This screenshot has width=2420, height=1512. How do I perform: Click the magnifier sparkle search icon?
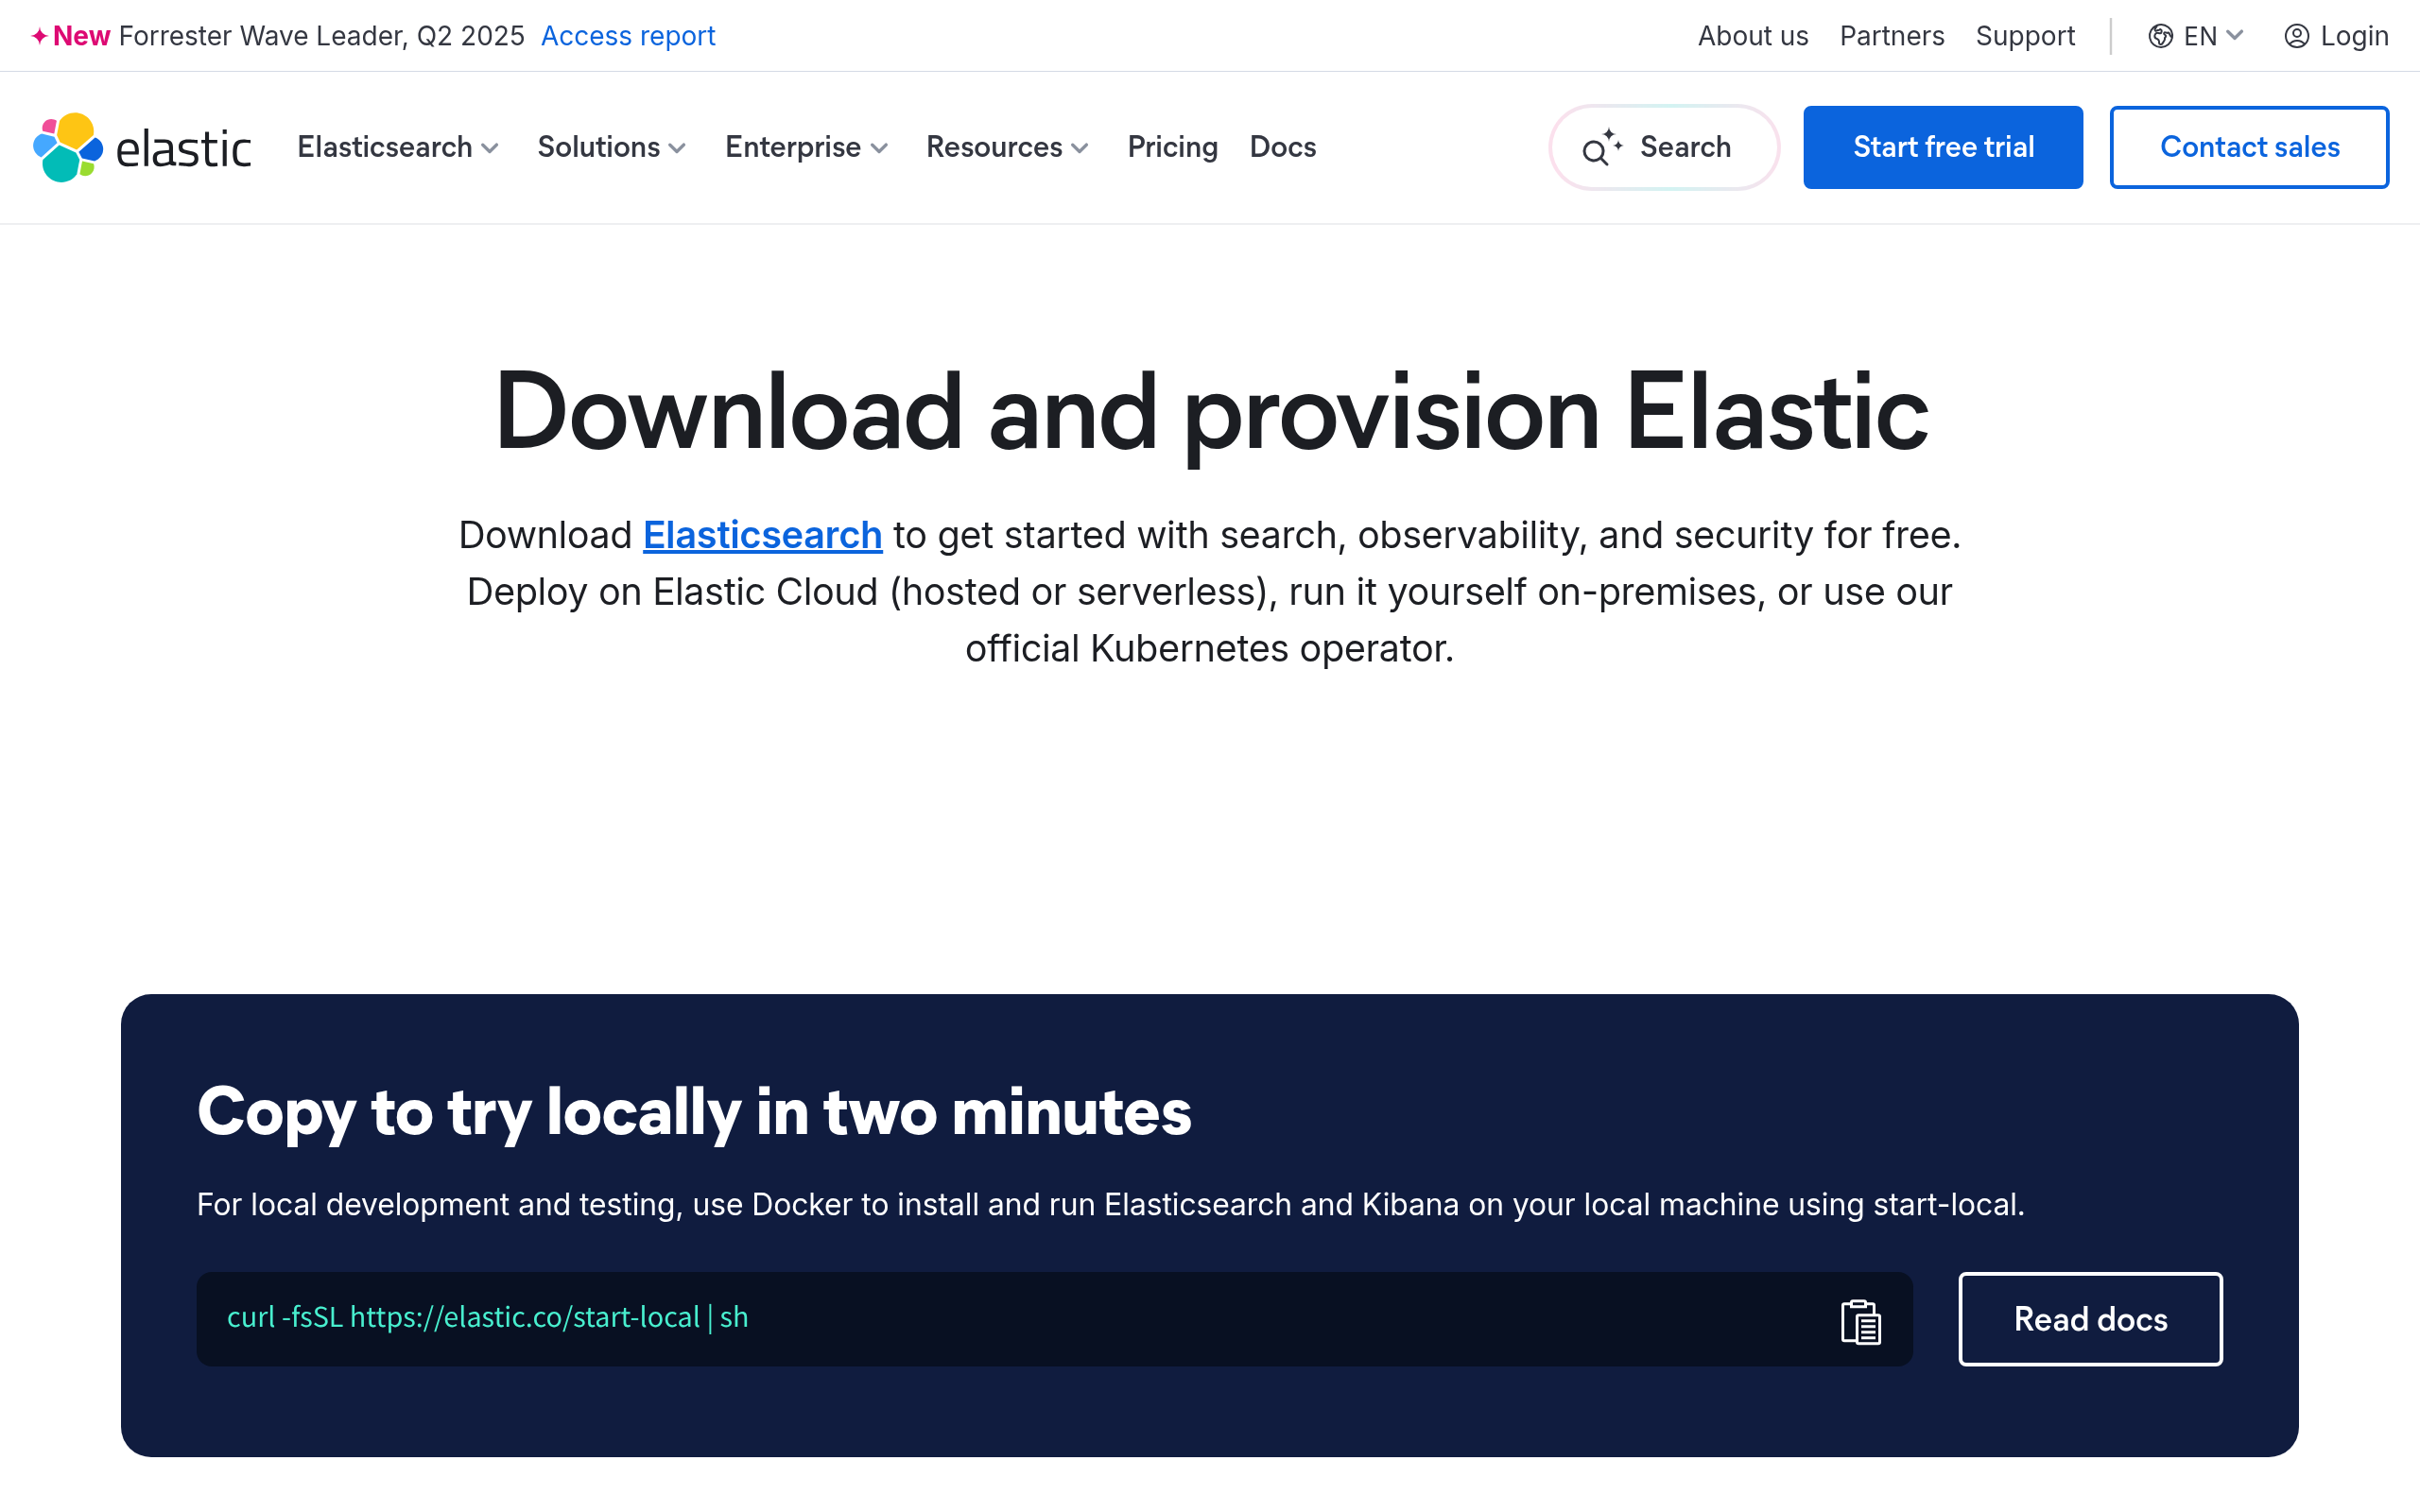pos(1601,147)
